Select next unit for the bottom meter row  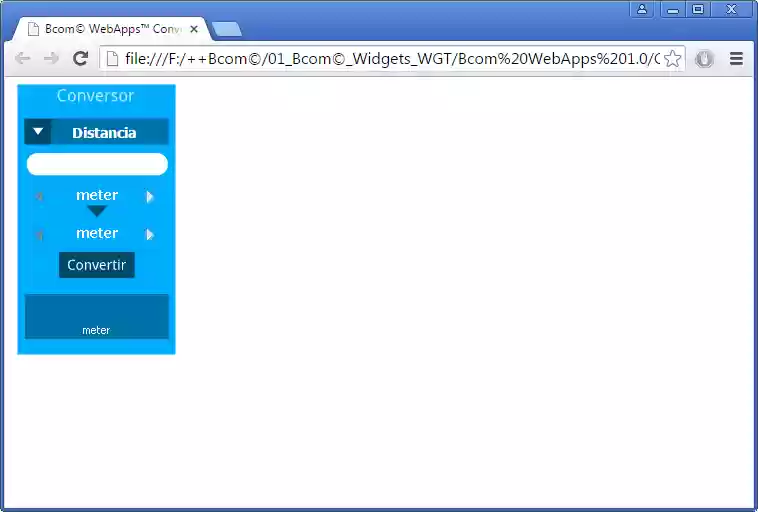[x=150, y=234]
